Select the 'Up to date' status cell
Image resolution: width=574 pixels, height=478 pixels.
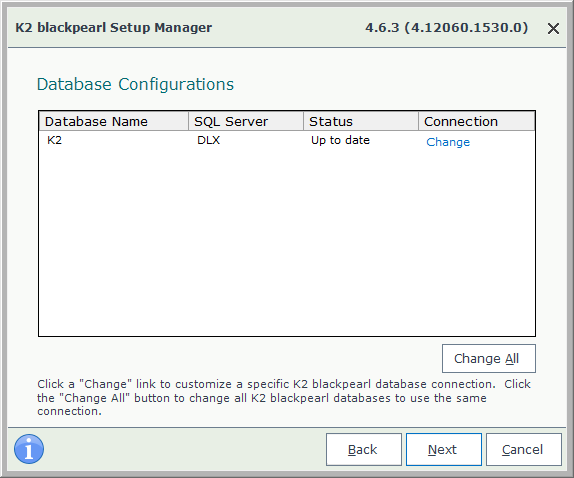pyautogui.click(x=340, y=140)
